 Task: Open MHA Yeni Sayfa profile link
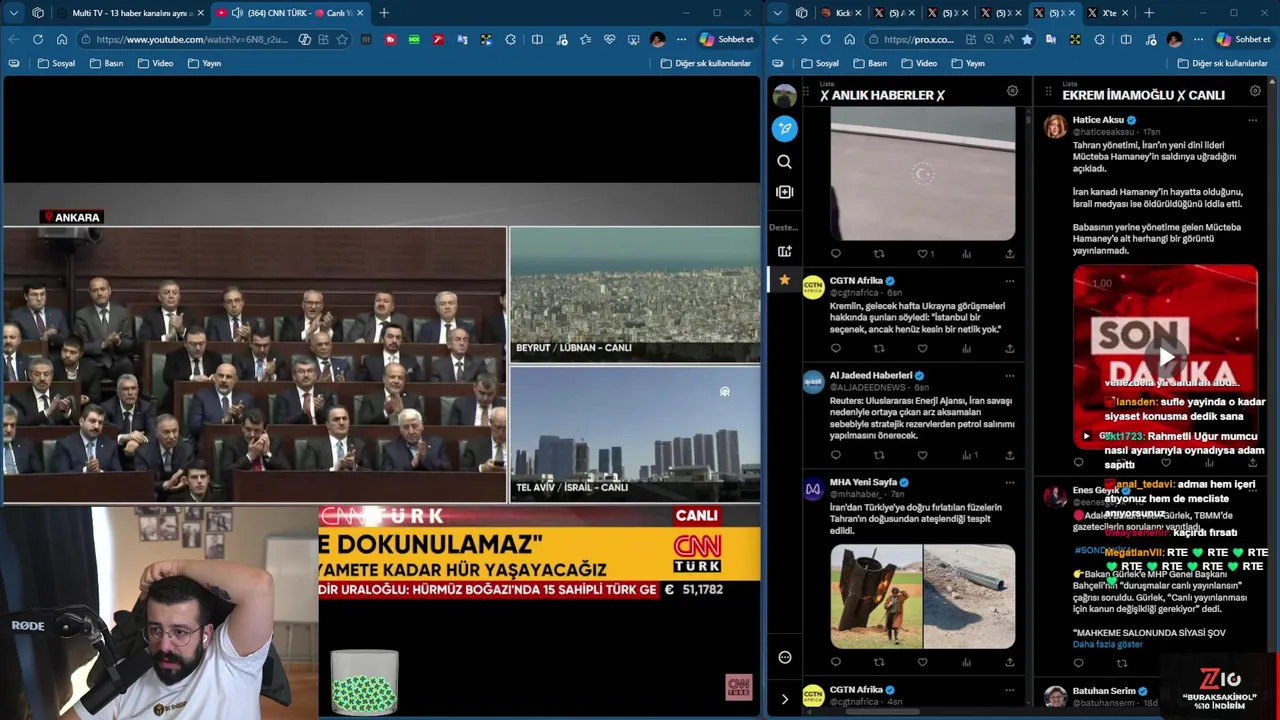pos(863,482)
